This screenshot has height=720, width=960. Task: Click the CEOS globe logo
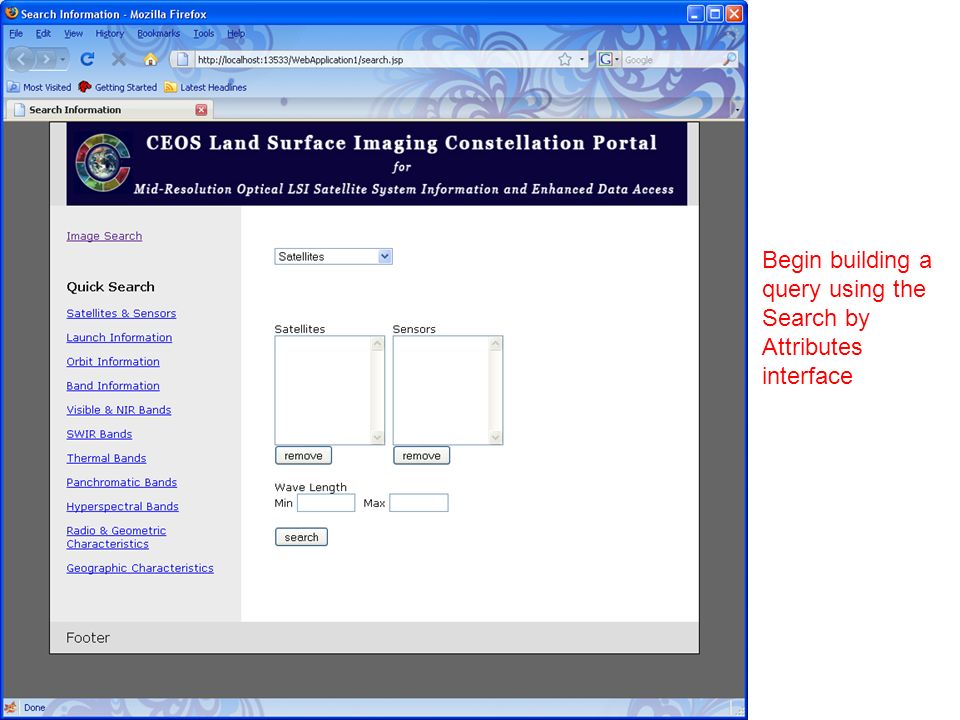[x=102, y=163]
